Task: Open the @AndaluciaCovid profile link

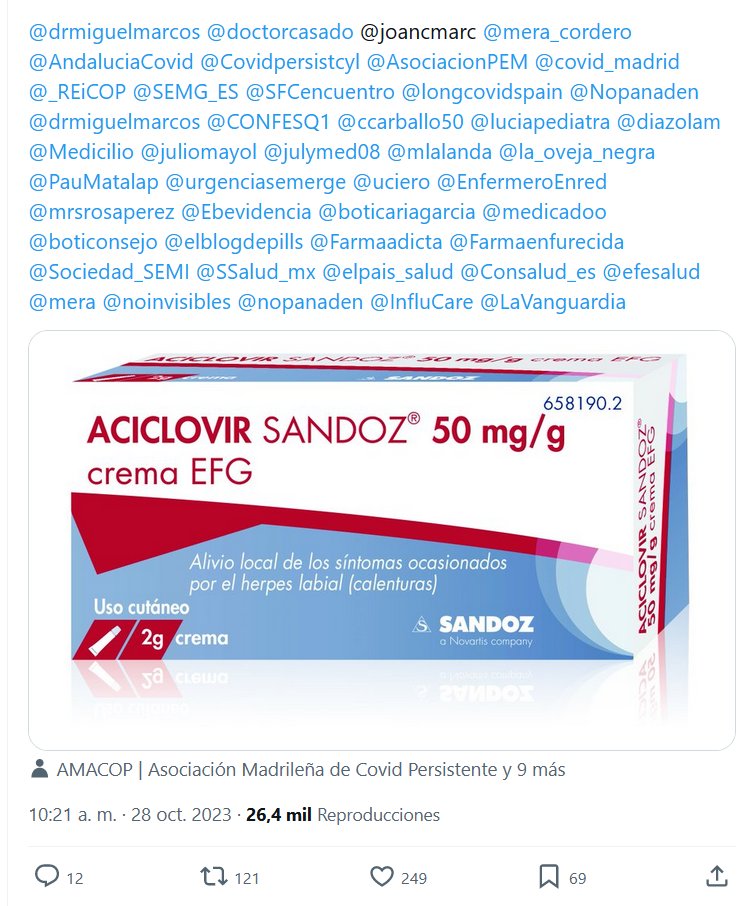Action: coord(111,62)
